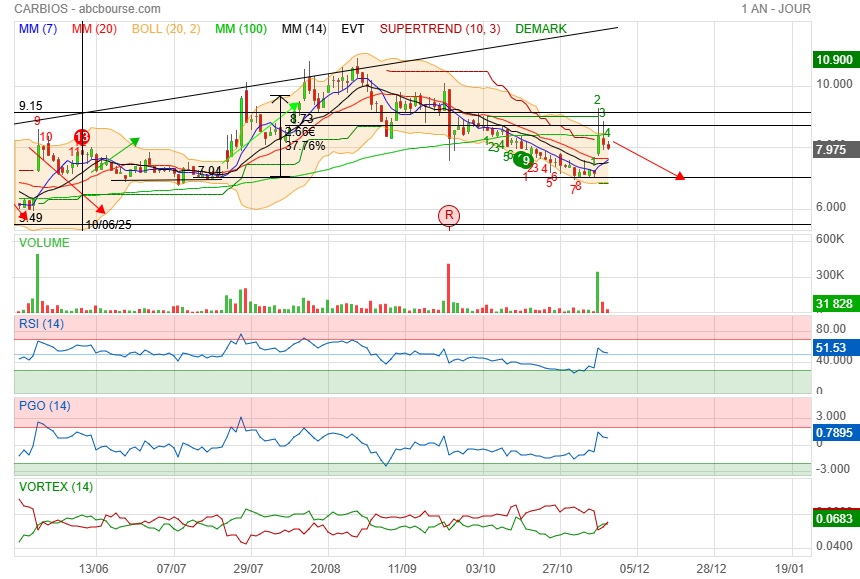Image resolution: width=860 pixels, height=579 pixels.
Task: Open the PGO (14) panel label
Action: [x=45, y=406]
